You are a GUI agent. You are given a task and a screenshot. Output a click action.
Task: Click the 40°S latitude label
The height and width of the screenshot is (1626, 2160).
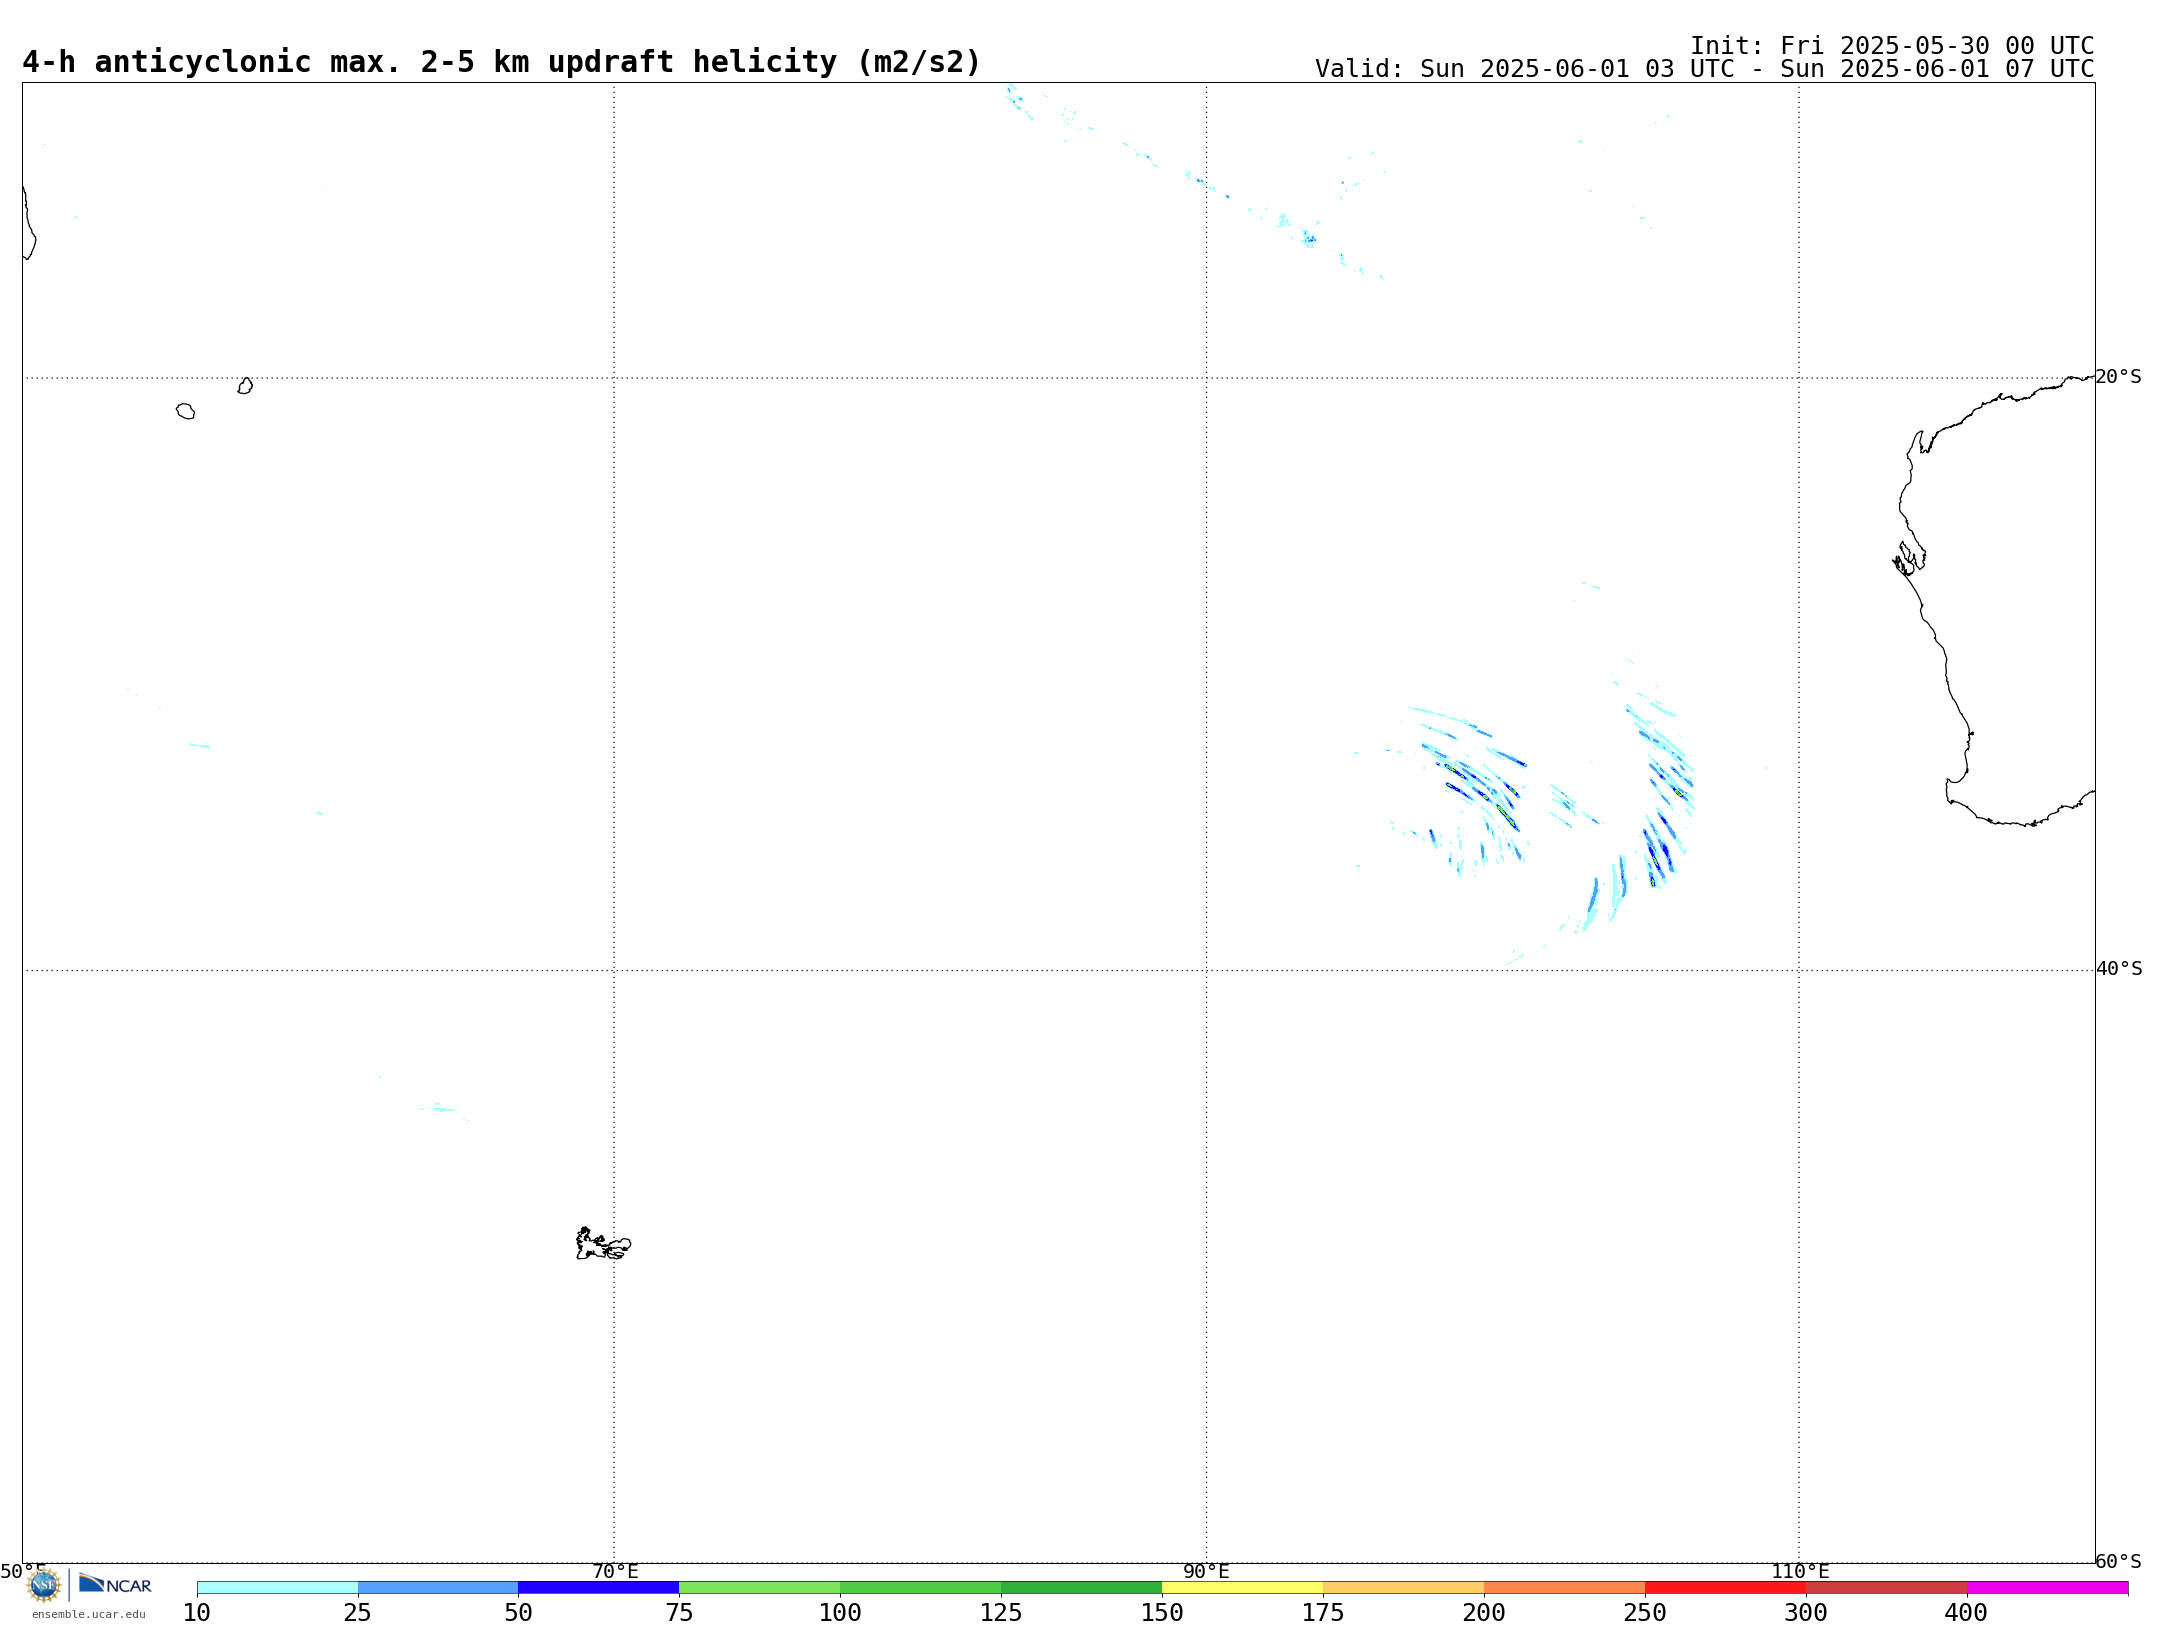(2119, 969)
